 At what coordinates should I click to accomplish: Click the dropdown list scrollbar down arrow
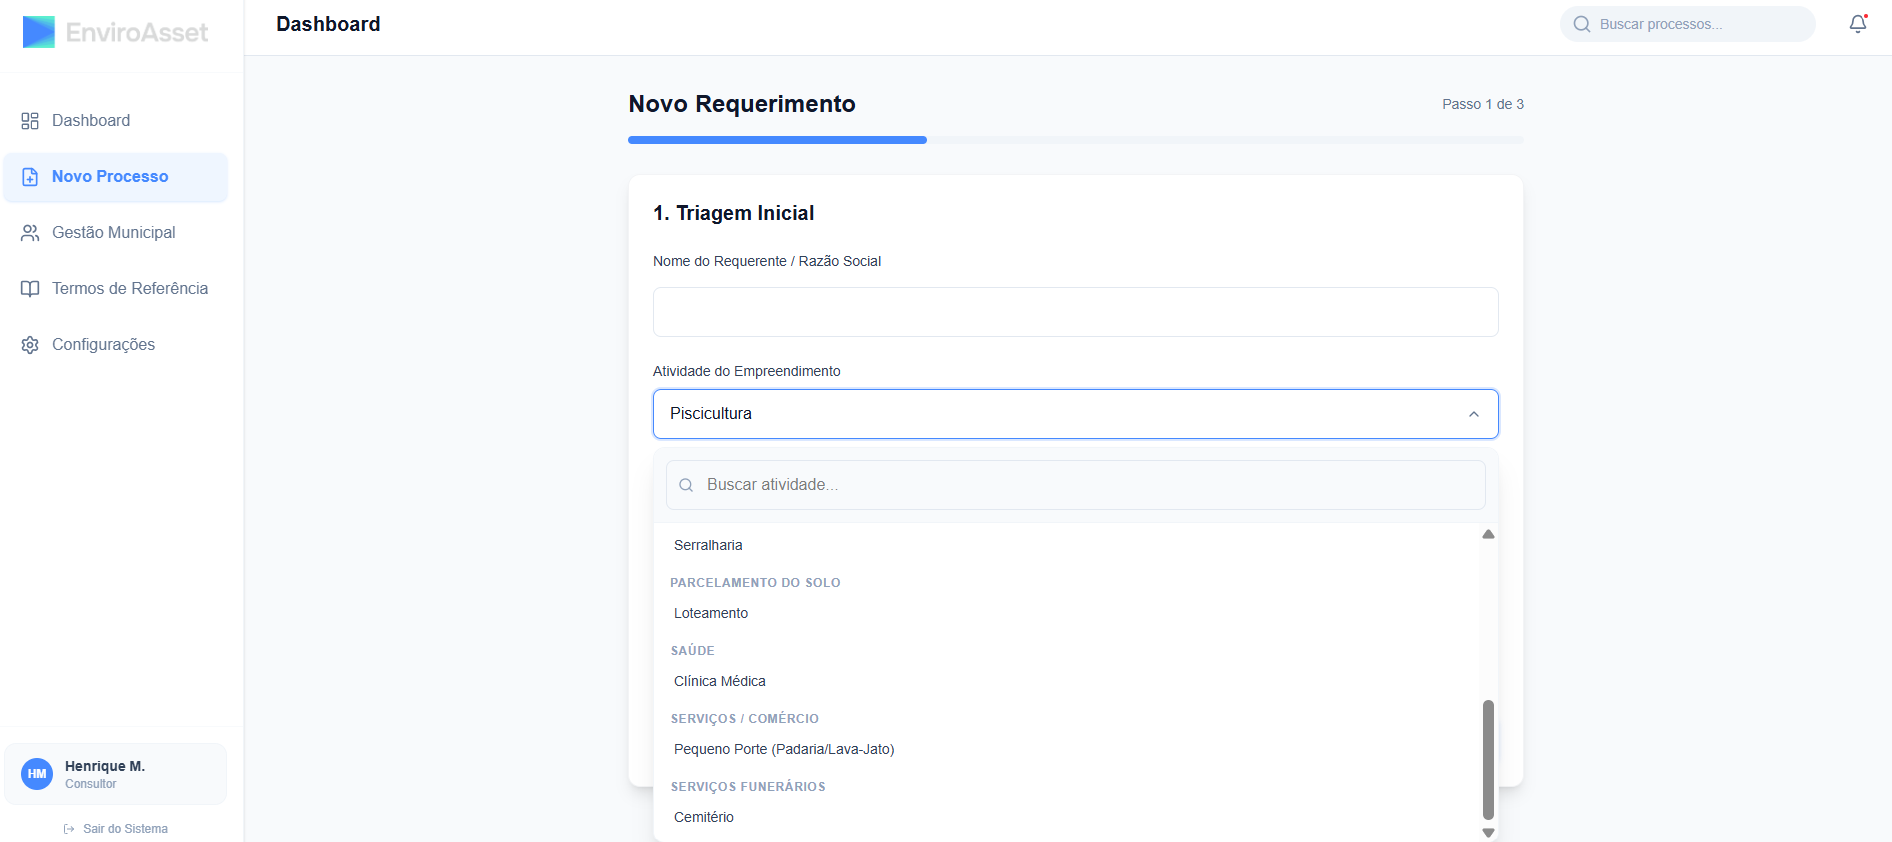coord(1488,832)
